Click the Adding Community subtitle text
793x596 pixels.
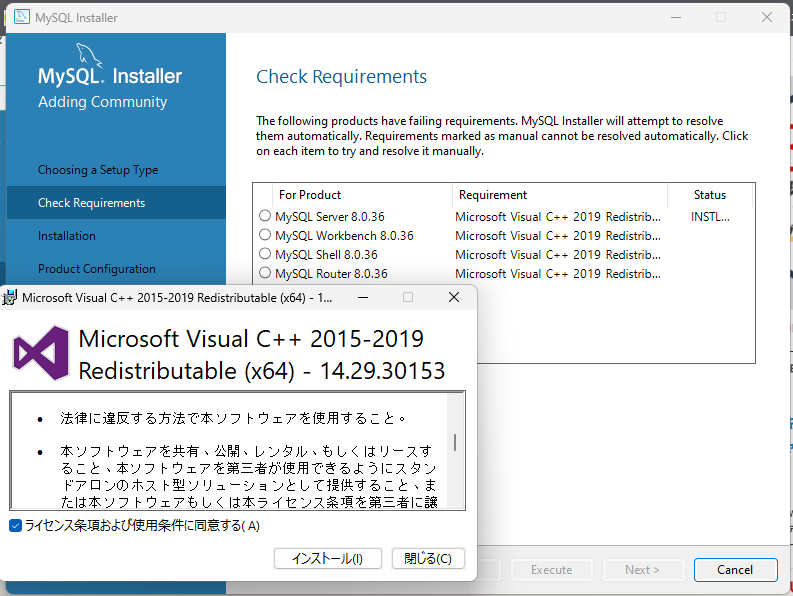(x=103, y=102)
